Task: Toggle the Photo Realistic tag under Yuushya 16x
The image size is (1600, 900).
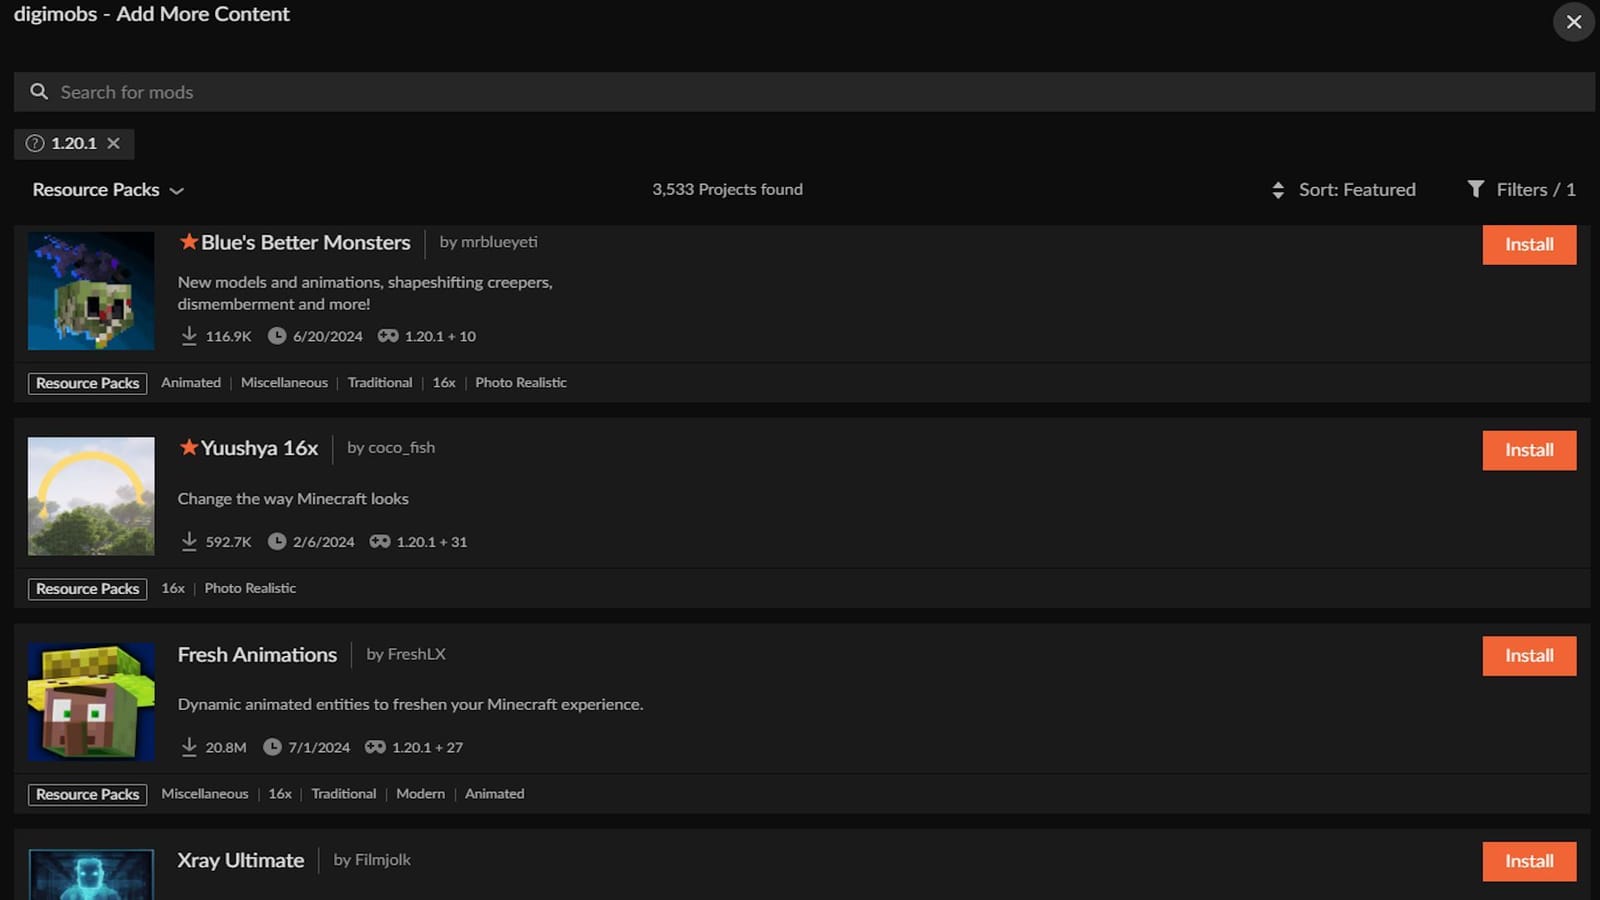Action: point(250,588)
